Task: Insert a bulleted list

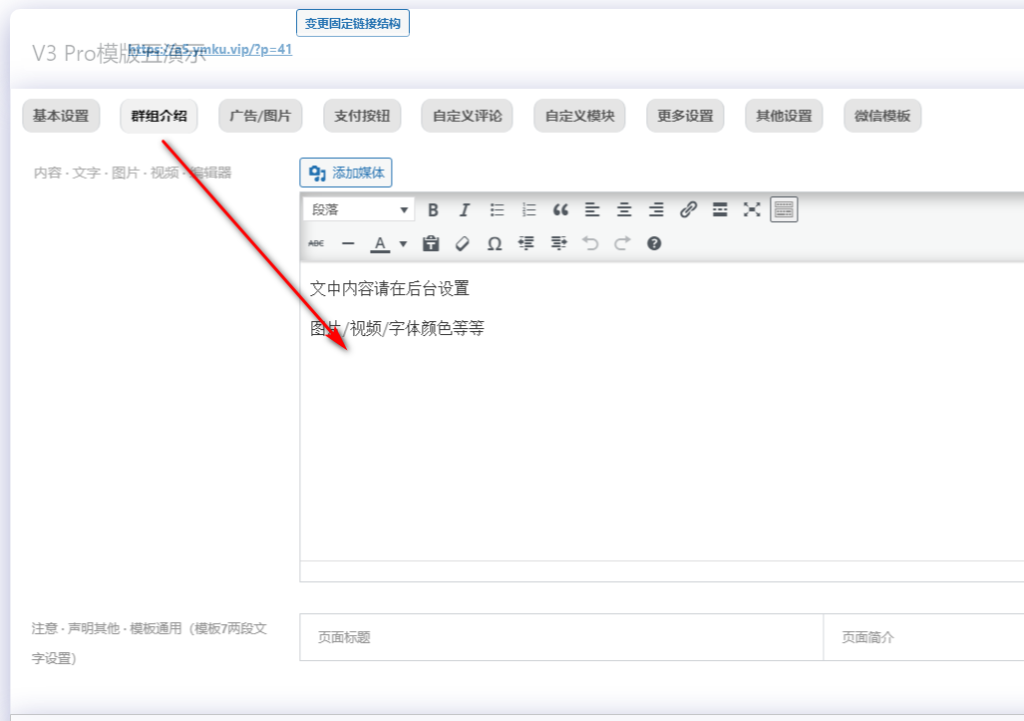Action: (x=497, y=210)
